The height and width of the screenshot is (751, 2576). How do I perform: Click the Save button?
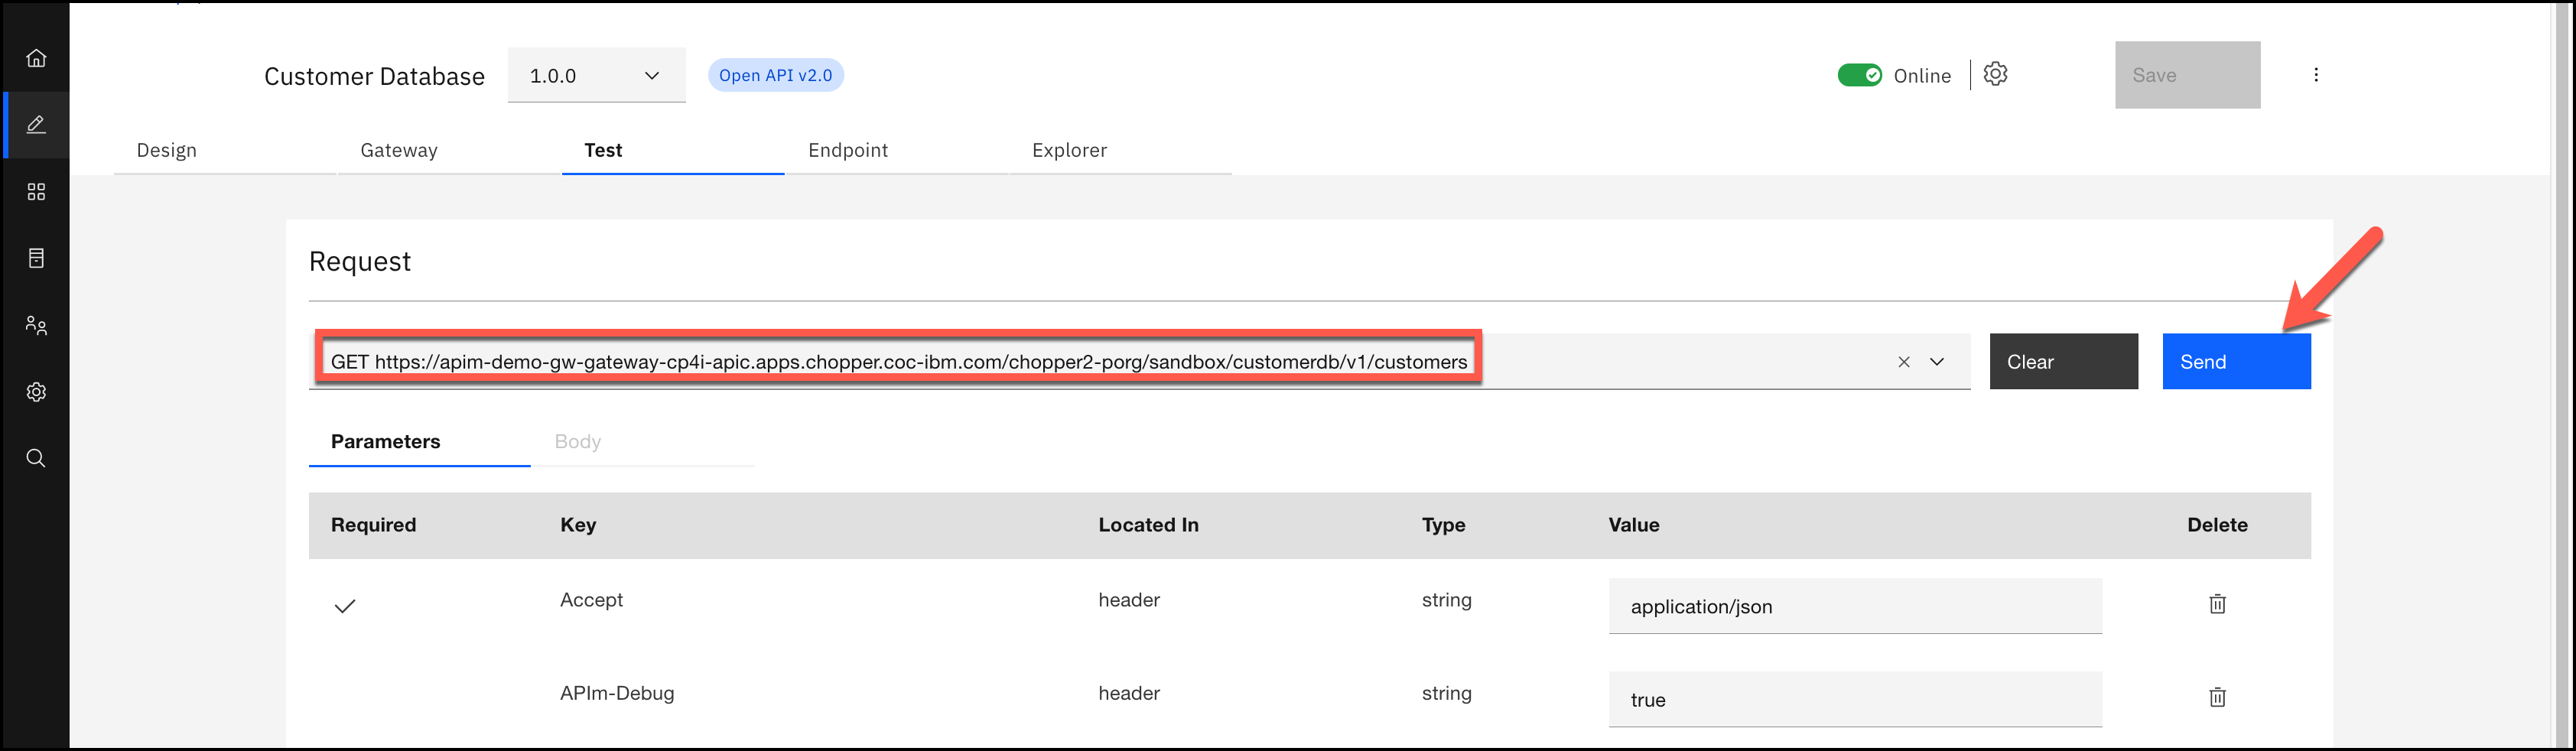coord(2187,75)
